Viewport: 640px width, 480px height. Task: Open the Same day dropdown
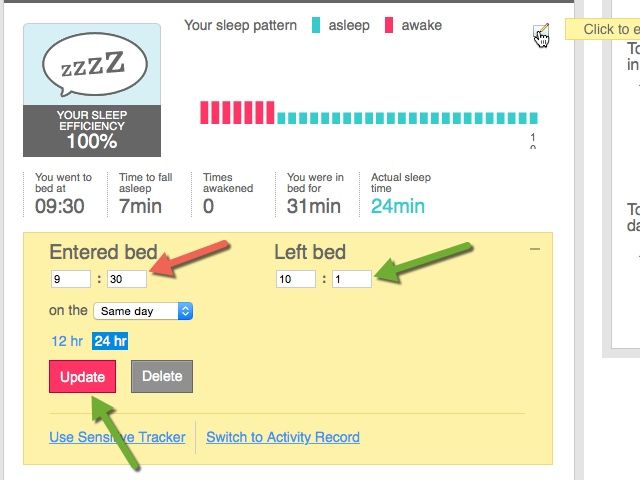(x=143, y=311)
